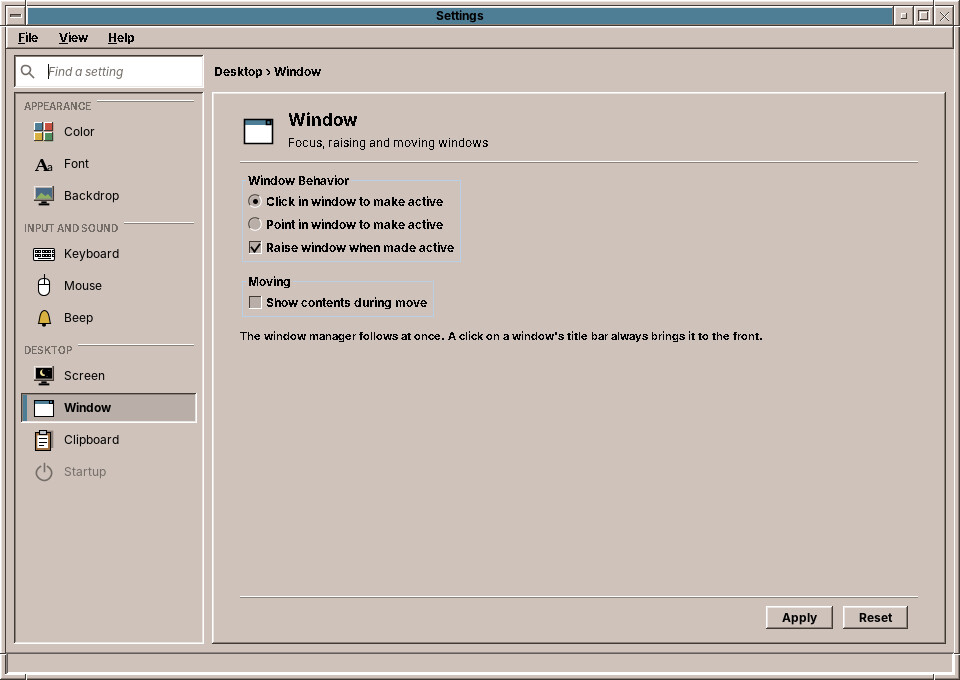Screen dimensions: 960x680
Task: Select the Beep bell icon
Action: (43, 318)
